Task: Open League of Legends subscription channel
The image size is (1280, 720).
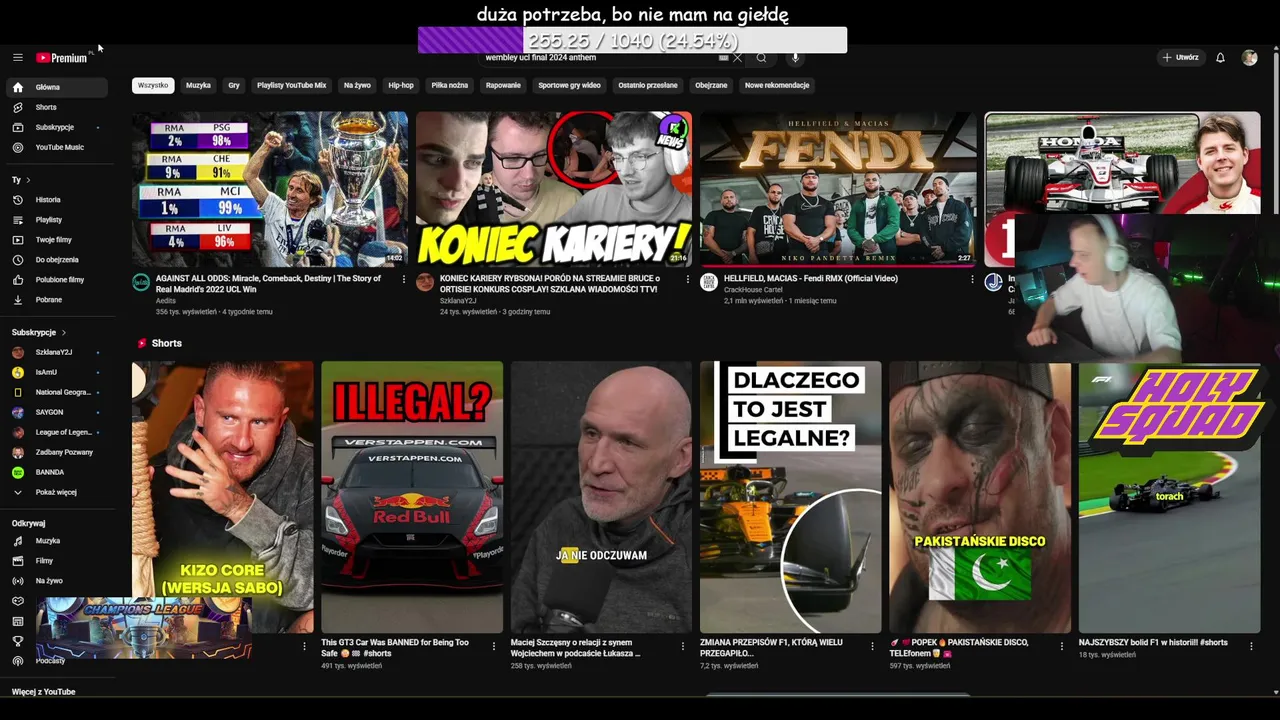Action: [59, 432]
